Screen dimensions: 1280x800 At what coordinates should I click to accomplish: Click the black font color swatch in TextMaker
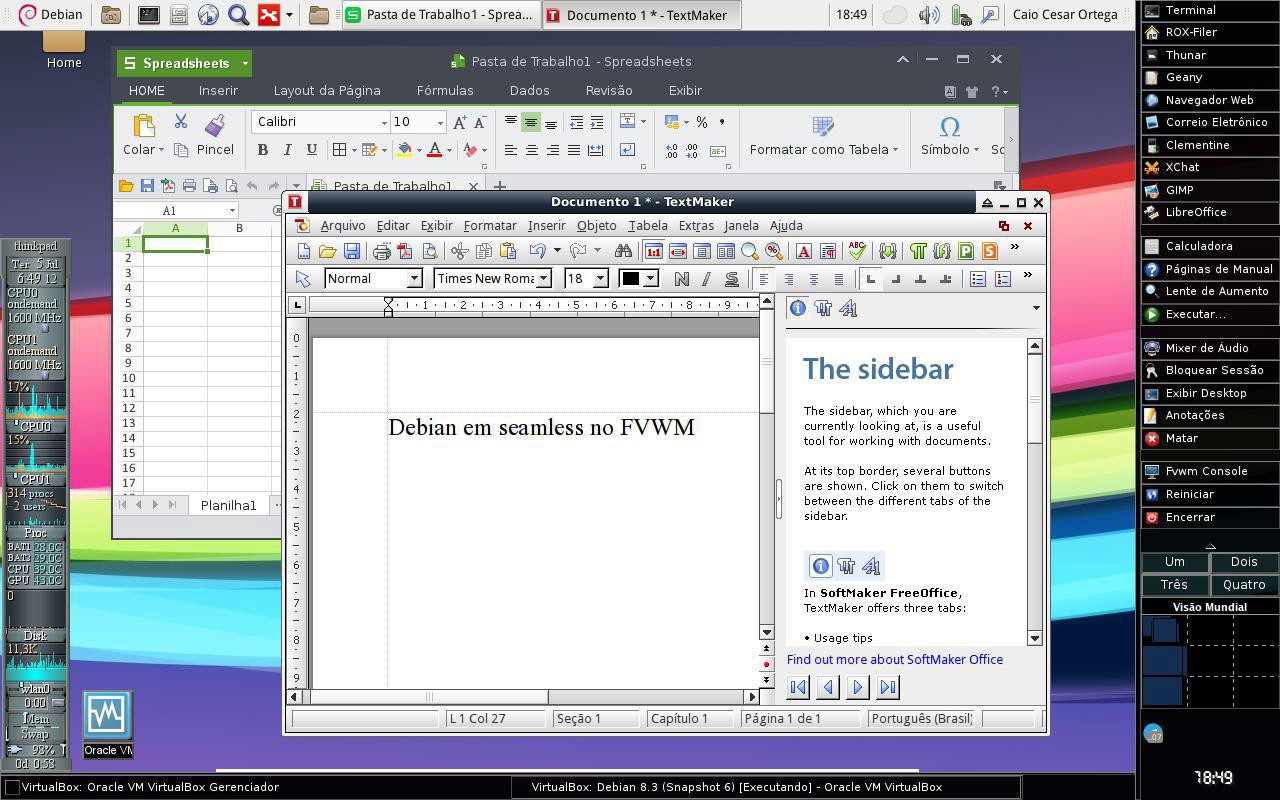630,279
